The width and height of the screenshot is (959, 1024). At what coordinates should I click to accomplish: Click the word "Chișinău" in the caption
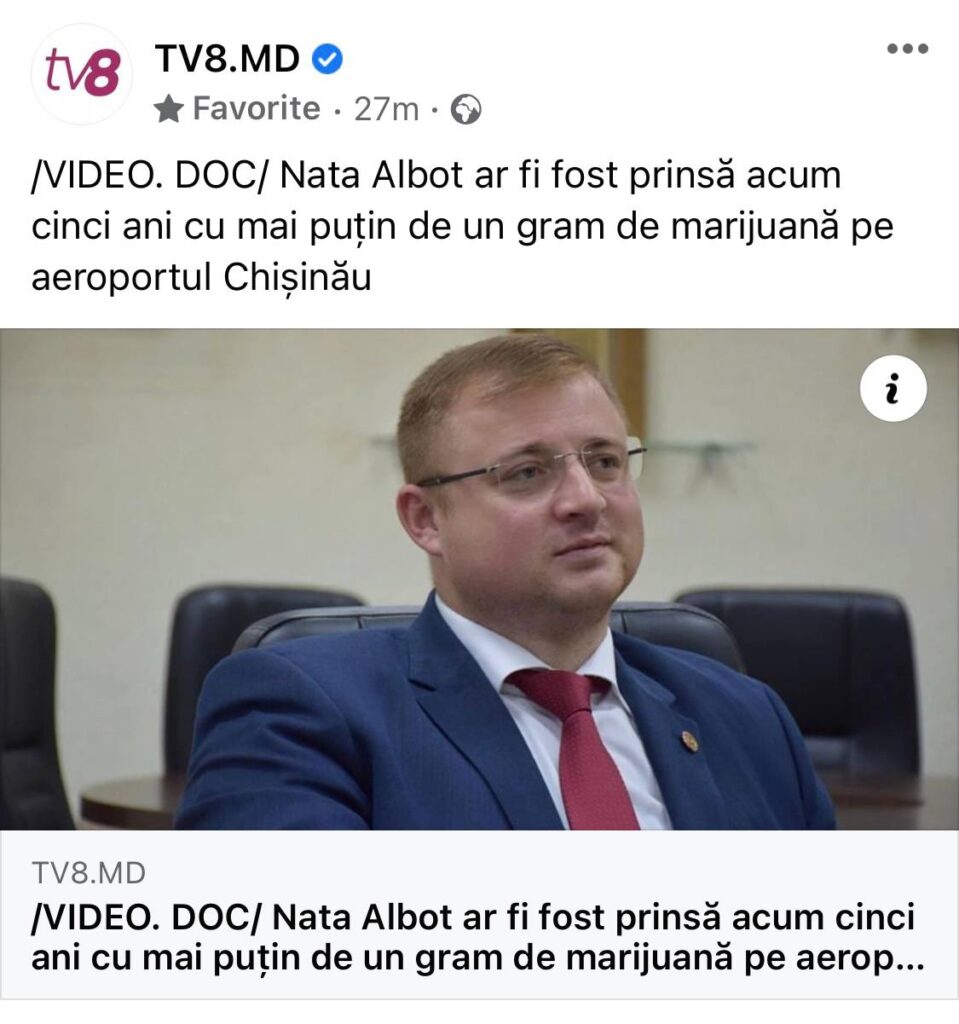tap(297, 279)
